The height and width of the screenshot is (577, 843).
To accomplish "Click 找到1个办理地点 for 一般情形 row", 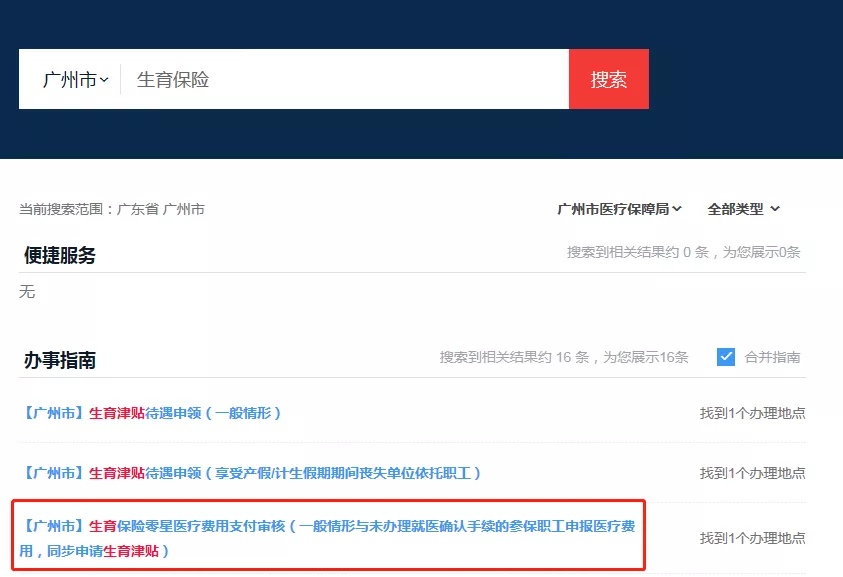I will coord(752,413).
